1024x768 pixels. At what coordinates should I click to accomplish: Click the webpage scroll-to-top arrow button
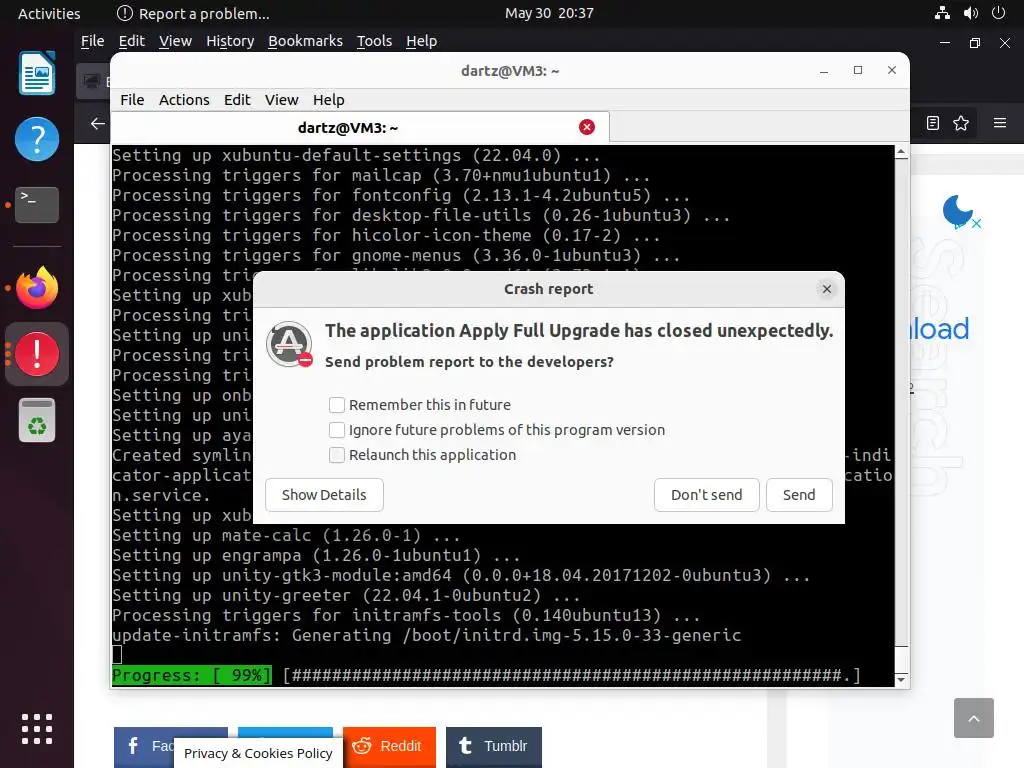(x=973, y=718)
